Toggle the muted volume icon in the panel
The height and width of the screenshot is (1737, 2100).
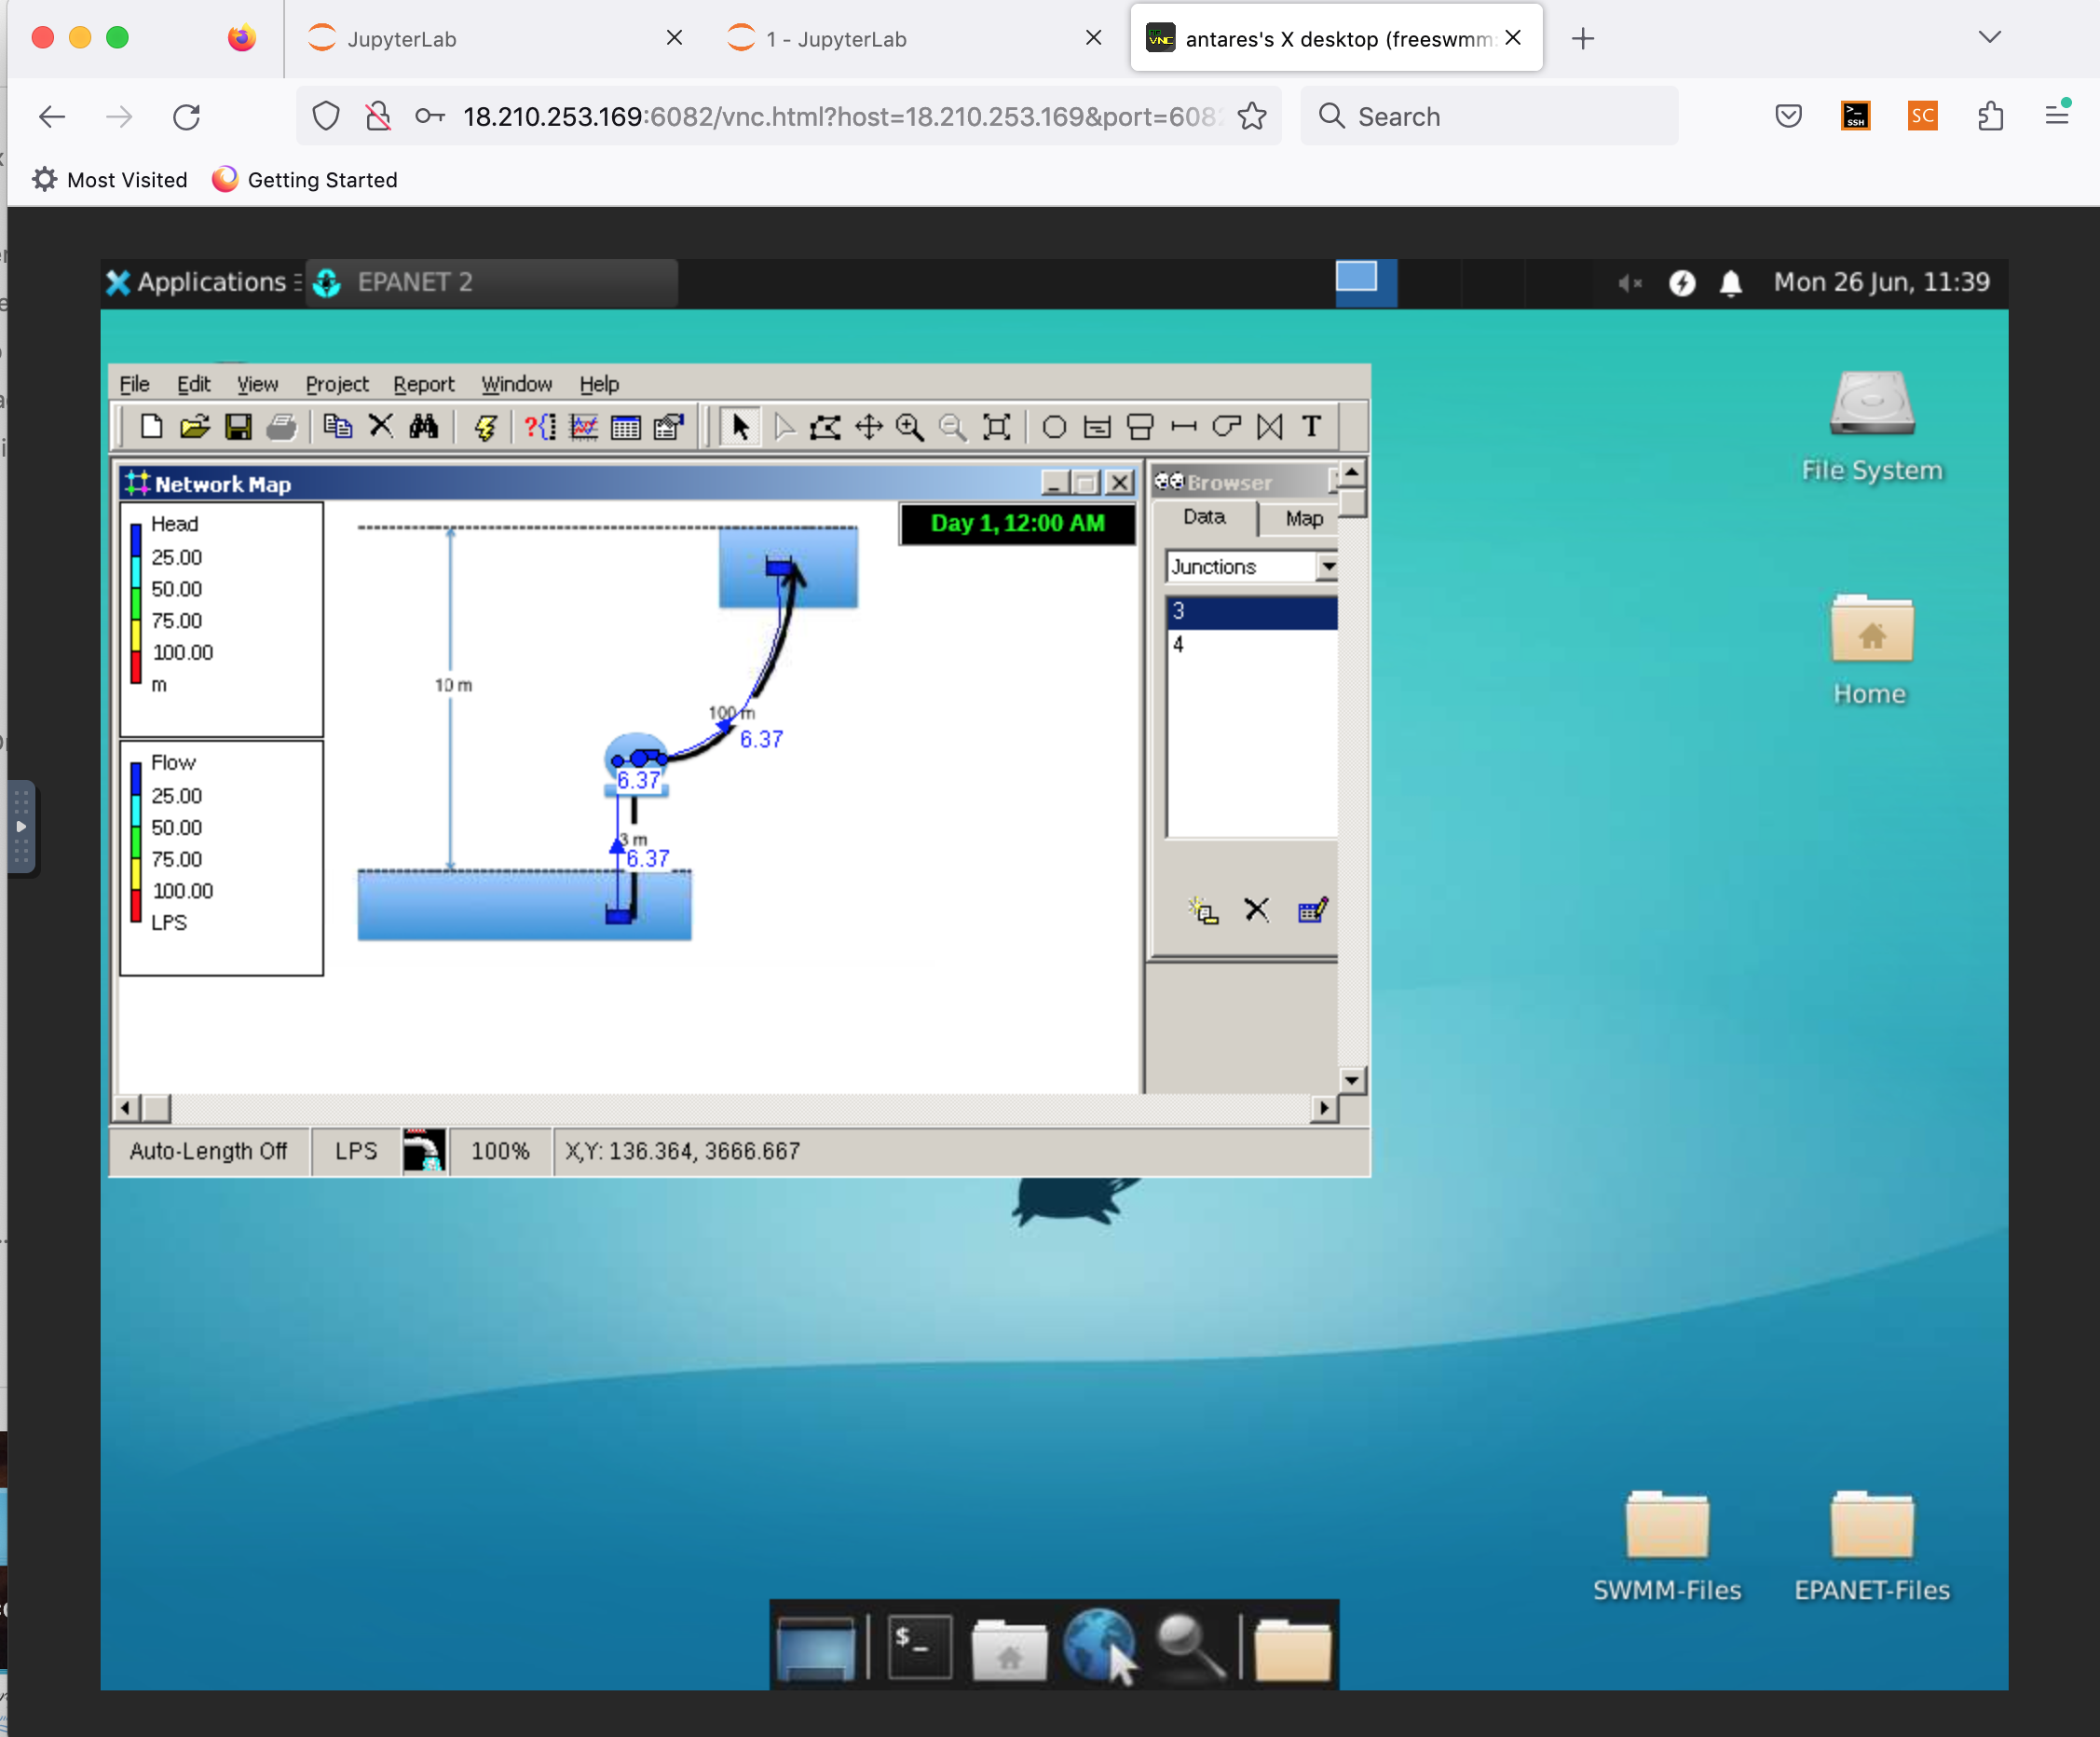pos(1629,283)
